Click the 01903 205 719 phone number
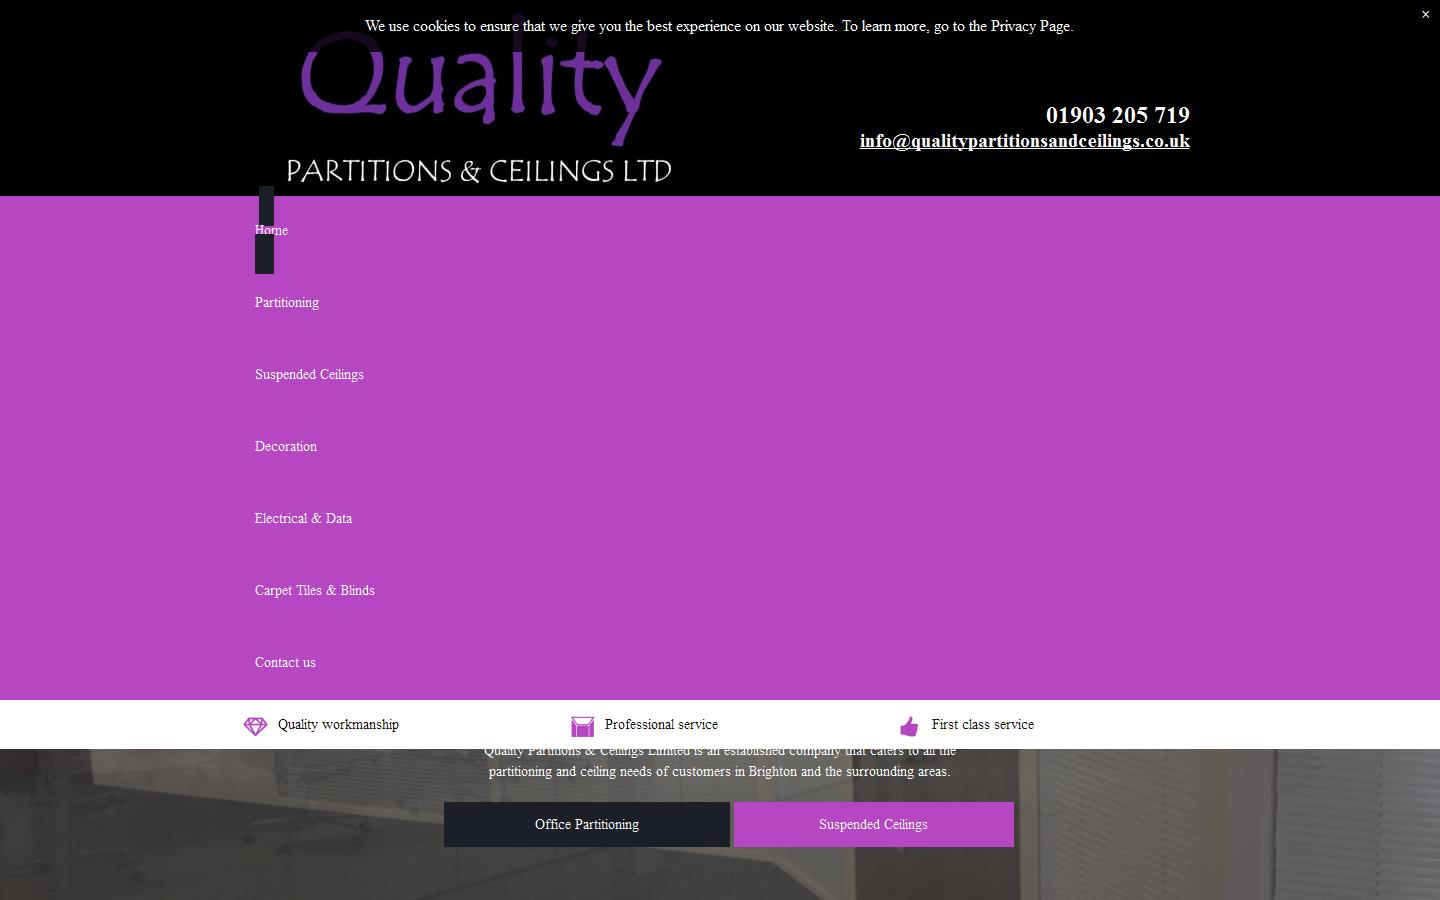Image resolution: width=1440 pixels, height=900 pixels. click(x=1117, y=115)
